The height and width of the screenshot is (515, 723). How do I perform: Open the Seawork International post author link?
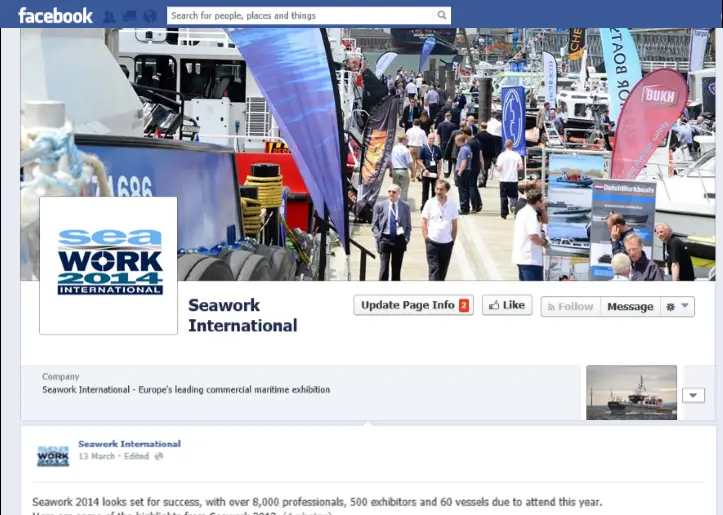click(x=130, y=444)
